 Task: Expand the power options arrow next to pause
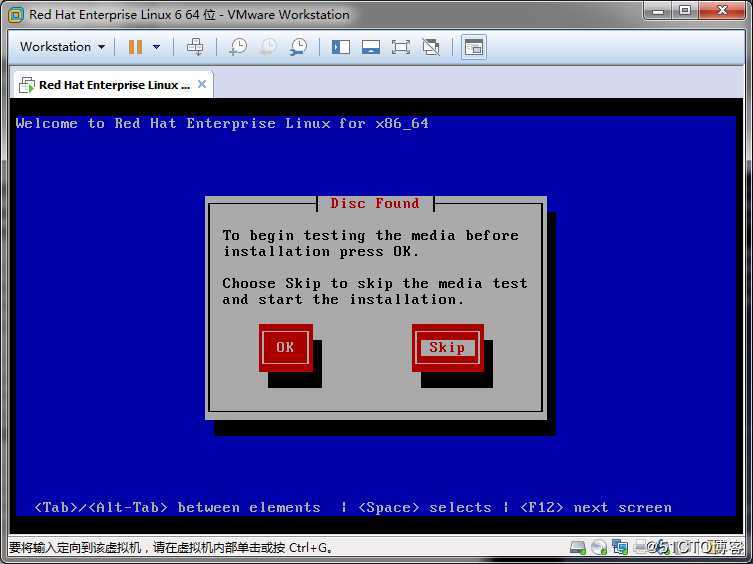click(x=157, y=47)
